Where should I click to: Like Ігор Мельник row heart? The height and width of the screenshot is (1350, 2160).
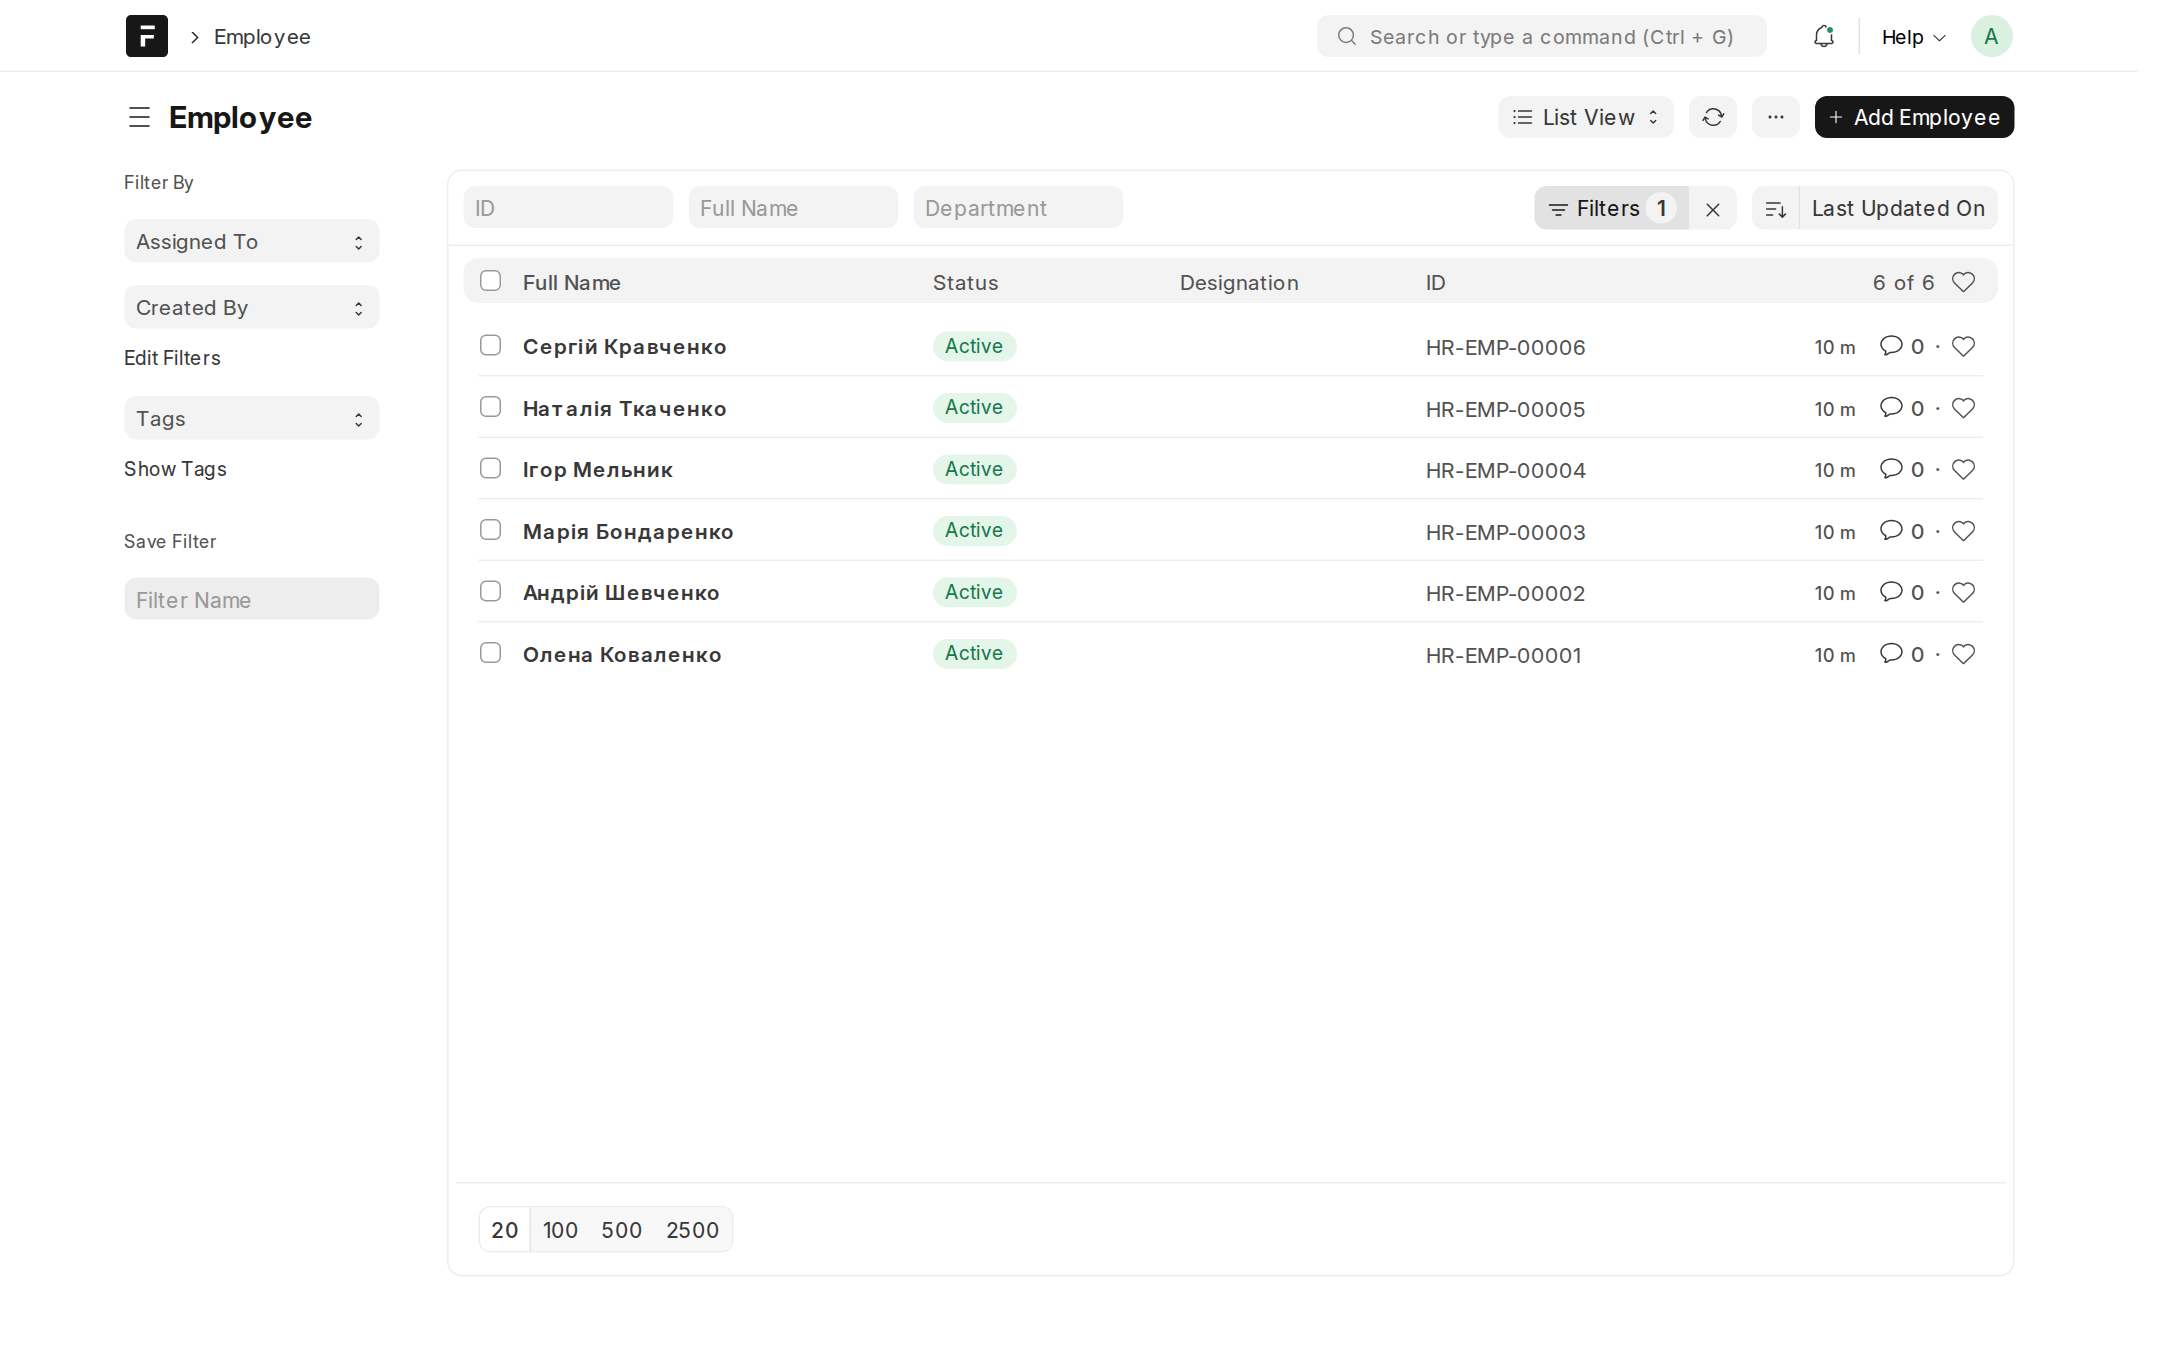(1963, 469)
